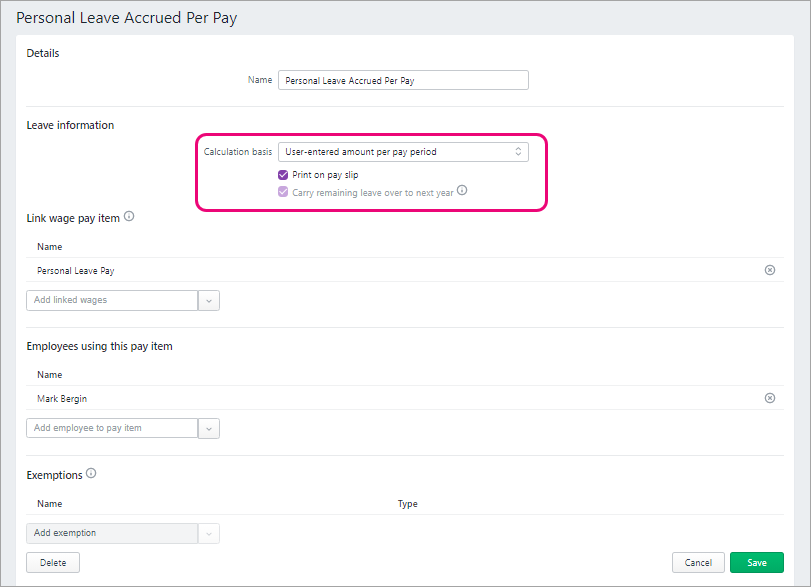811x587 pixels.
Task: Toggle Carry remaining leave over checkbox
Action: (284, 191)
